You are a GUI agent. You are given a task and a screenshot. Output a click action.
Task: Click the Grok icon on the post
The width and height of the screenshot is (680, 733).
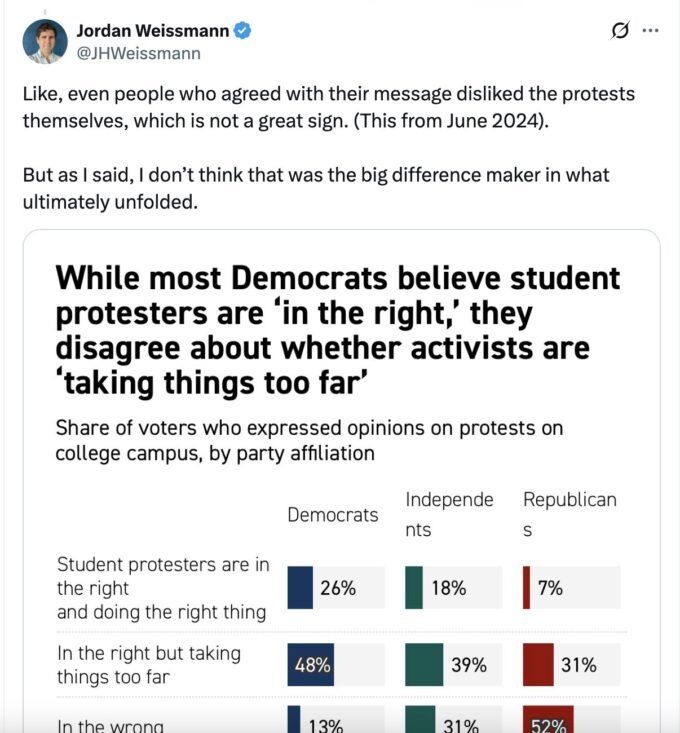point(620,31)
